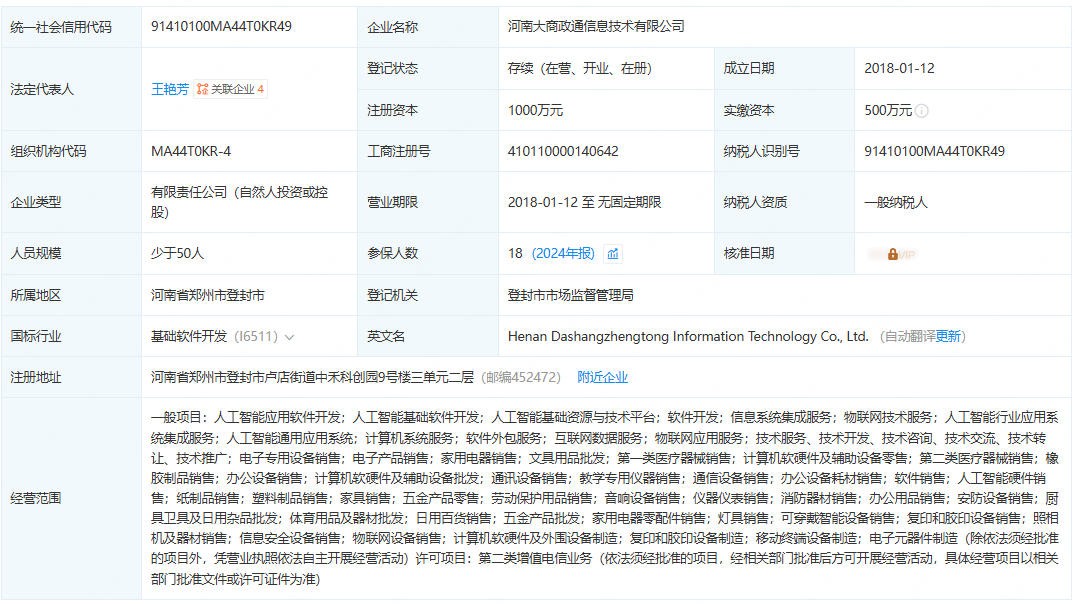Select the taxpayer ID value under 纳税人识别号
The width and height of the screenshot is (1075, 604).
point(934,151)
